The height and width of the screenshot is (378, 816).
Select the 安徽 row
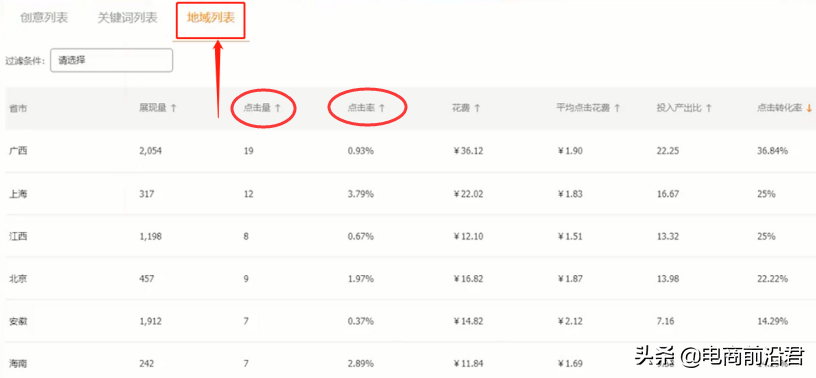408,321
